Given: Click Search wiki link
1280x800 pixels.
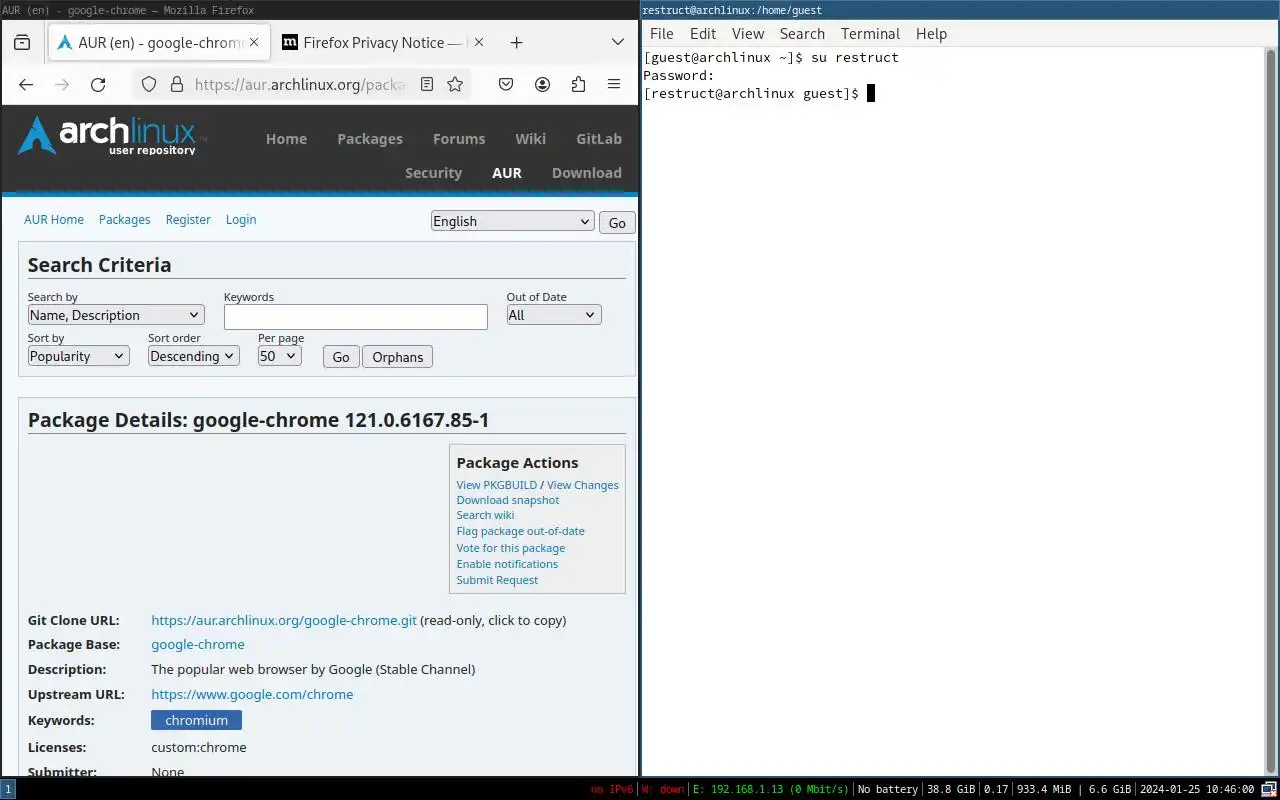Looking at the screenshot, I should coord(485,515).
